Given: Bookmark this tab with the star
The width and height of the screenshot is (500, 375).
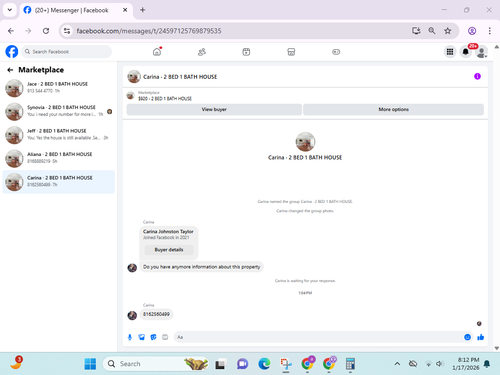Looking at the screenshot, I should pyautogui.click(x=447, y=31).
